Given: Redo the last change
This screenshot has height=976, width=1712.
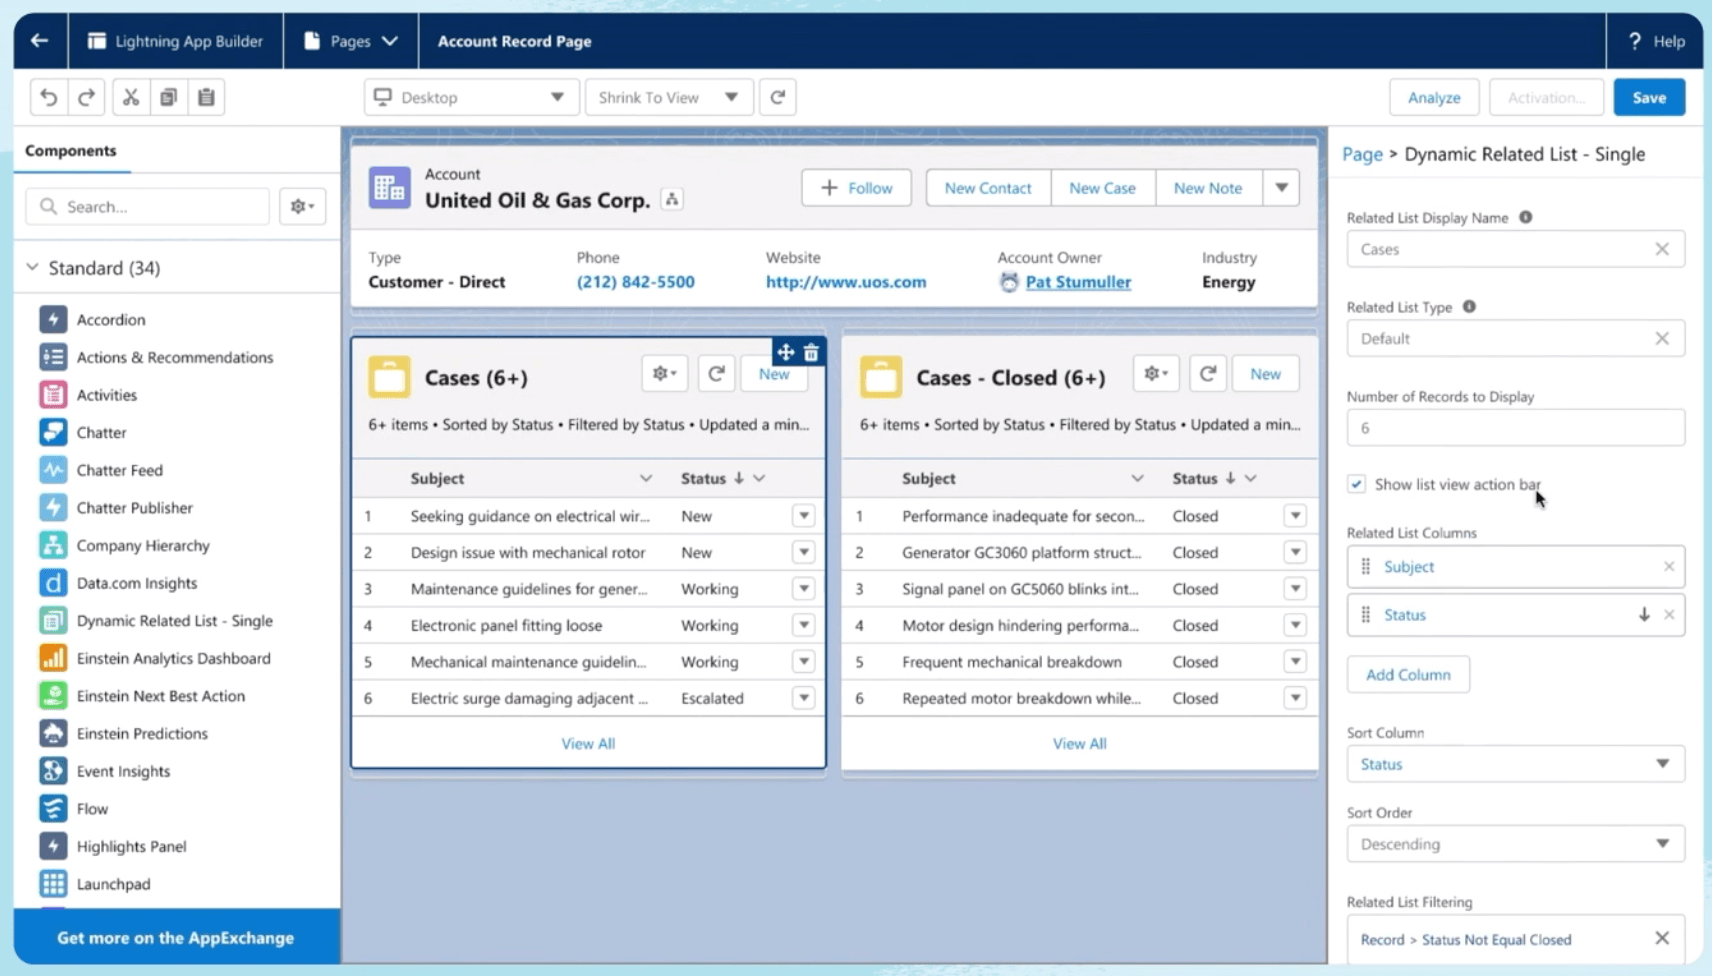Looking at the screenshot, I should [x=87, y=97].
